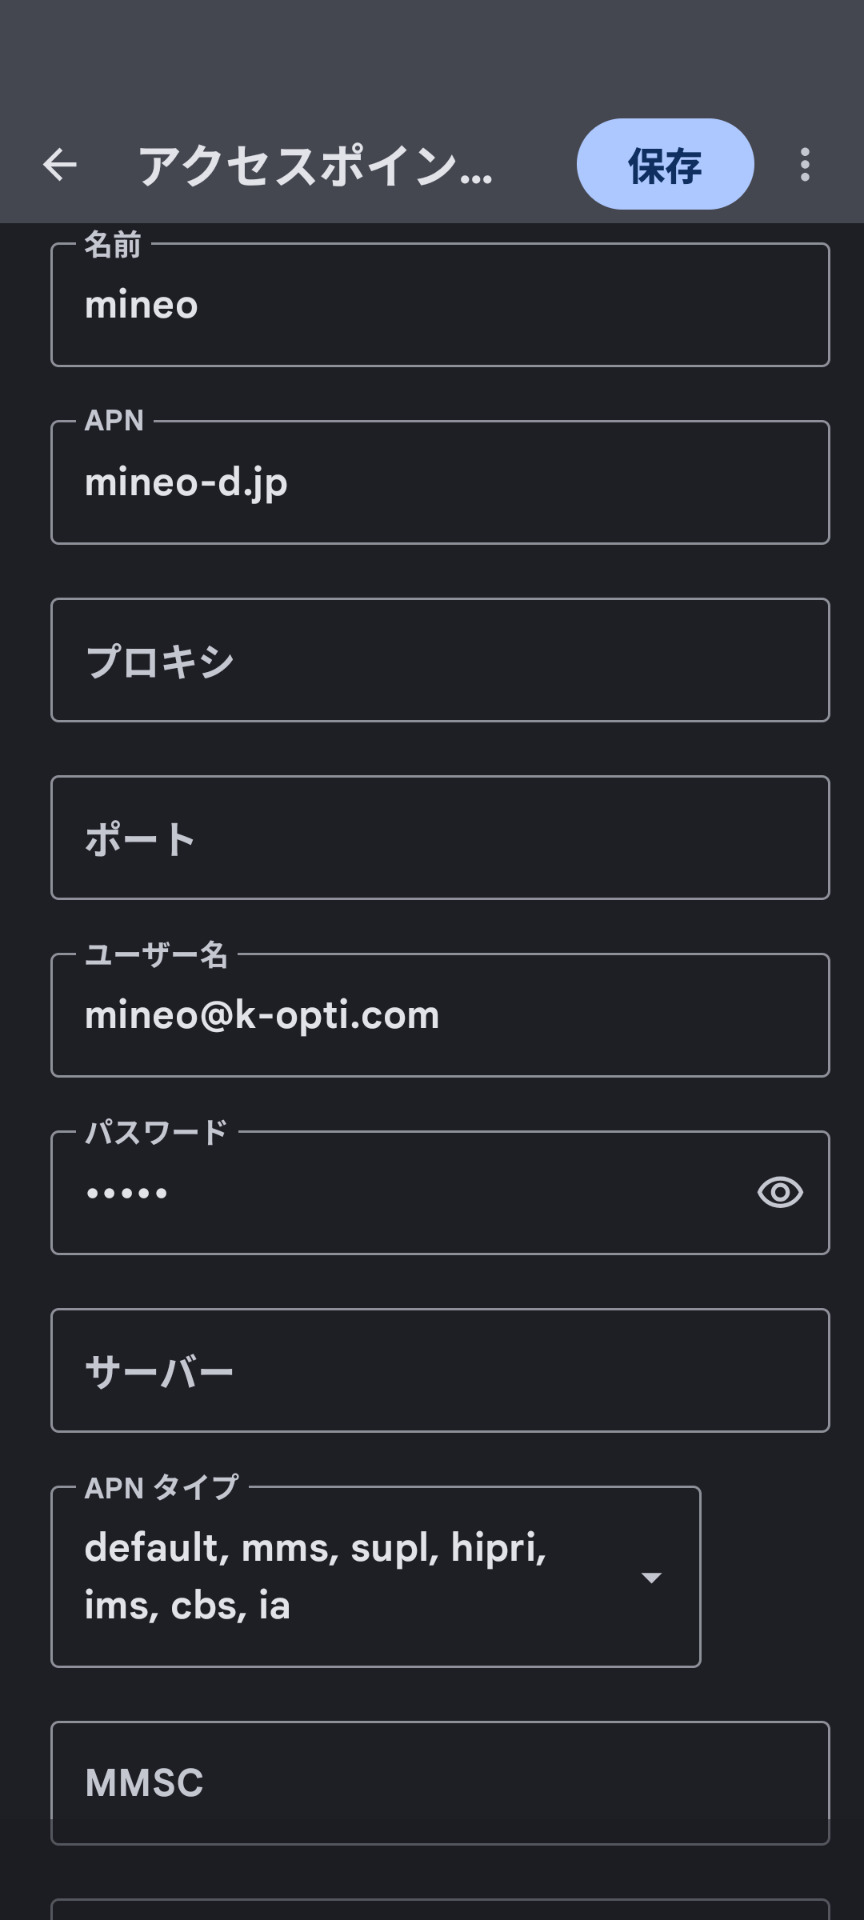
Task: Tap the back arrow icon
Action: coord(60,165)
